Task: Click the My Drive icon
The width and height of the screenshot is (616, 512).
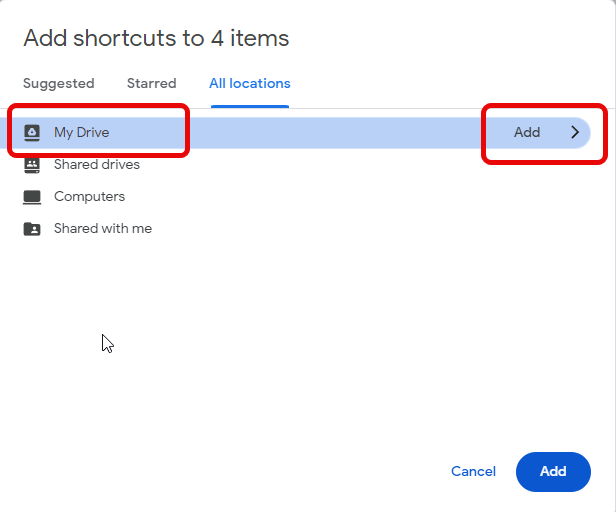Action: coord(32,132)
